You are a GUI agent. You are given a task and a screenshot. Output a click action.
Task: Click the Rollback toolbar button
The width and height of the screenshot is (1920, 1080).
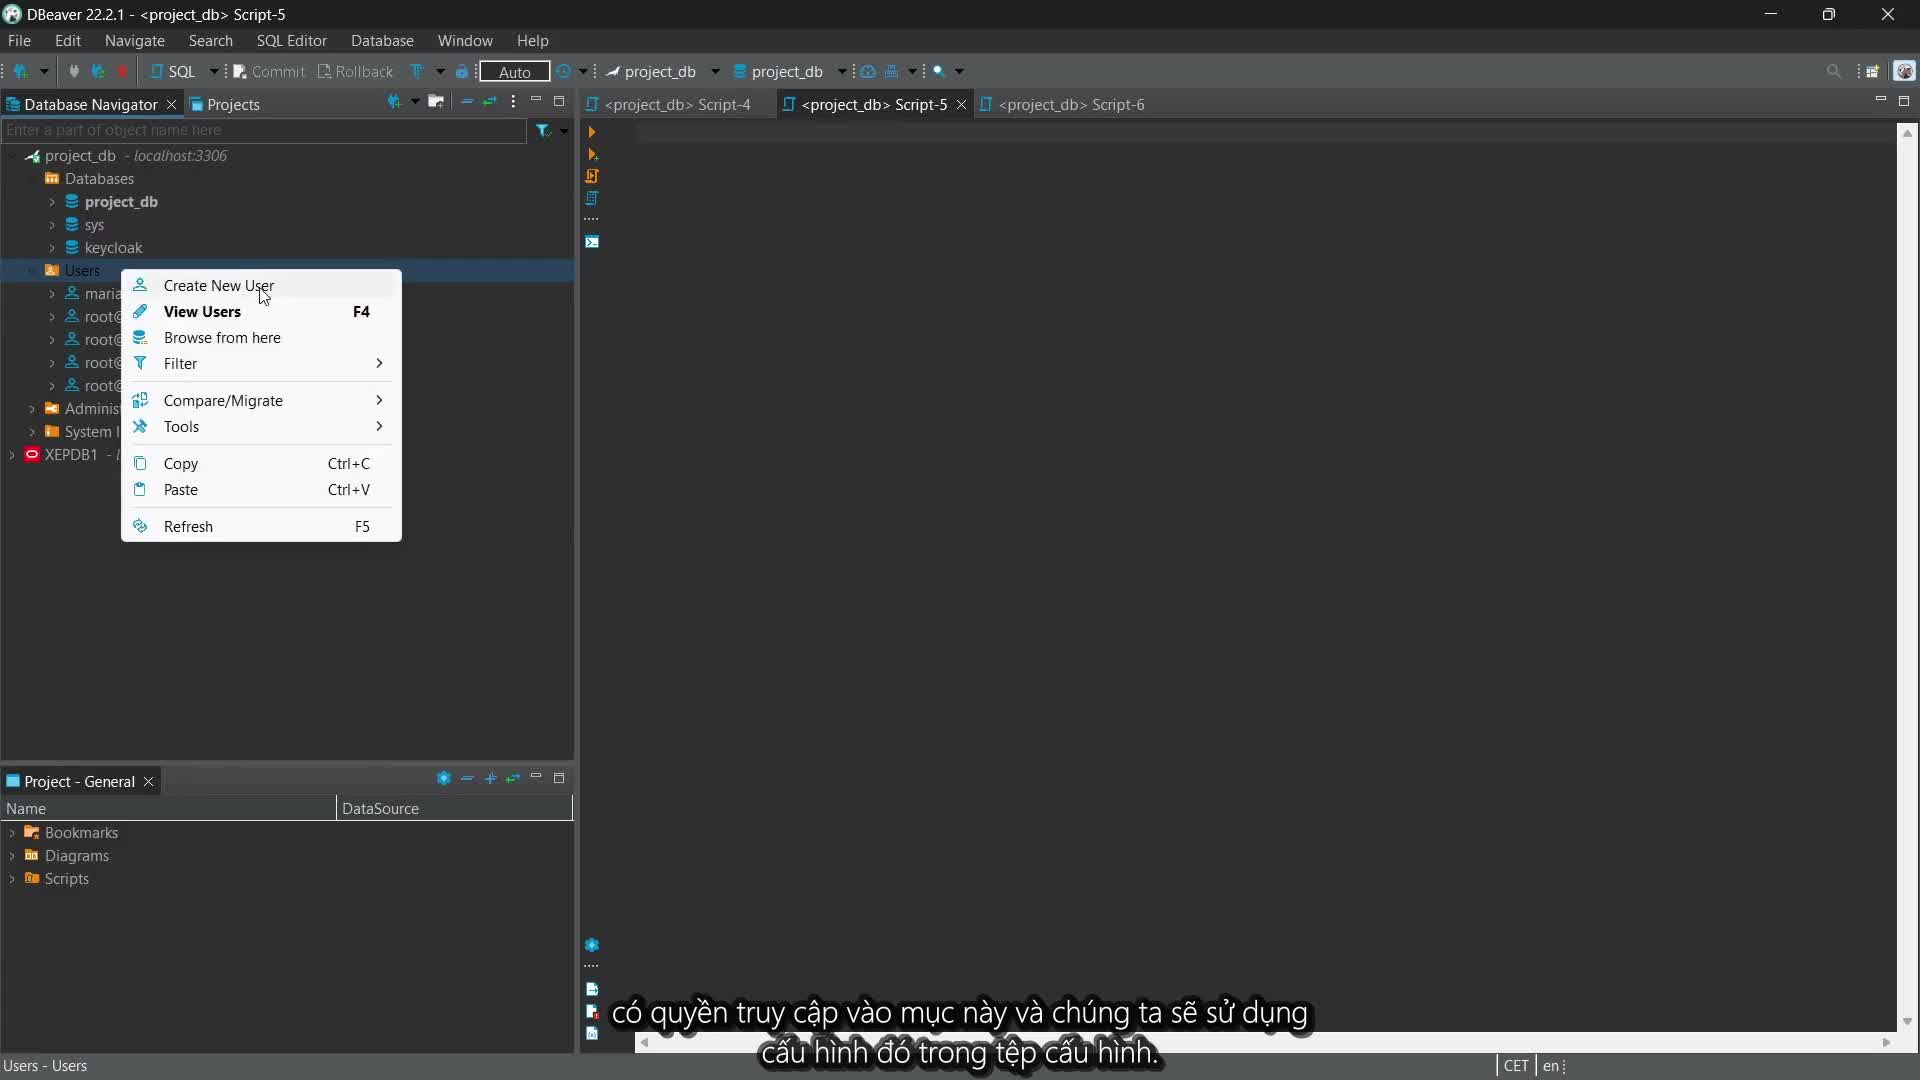pos(355,71)
